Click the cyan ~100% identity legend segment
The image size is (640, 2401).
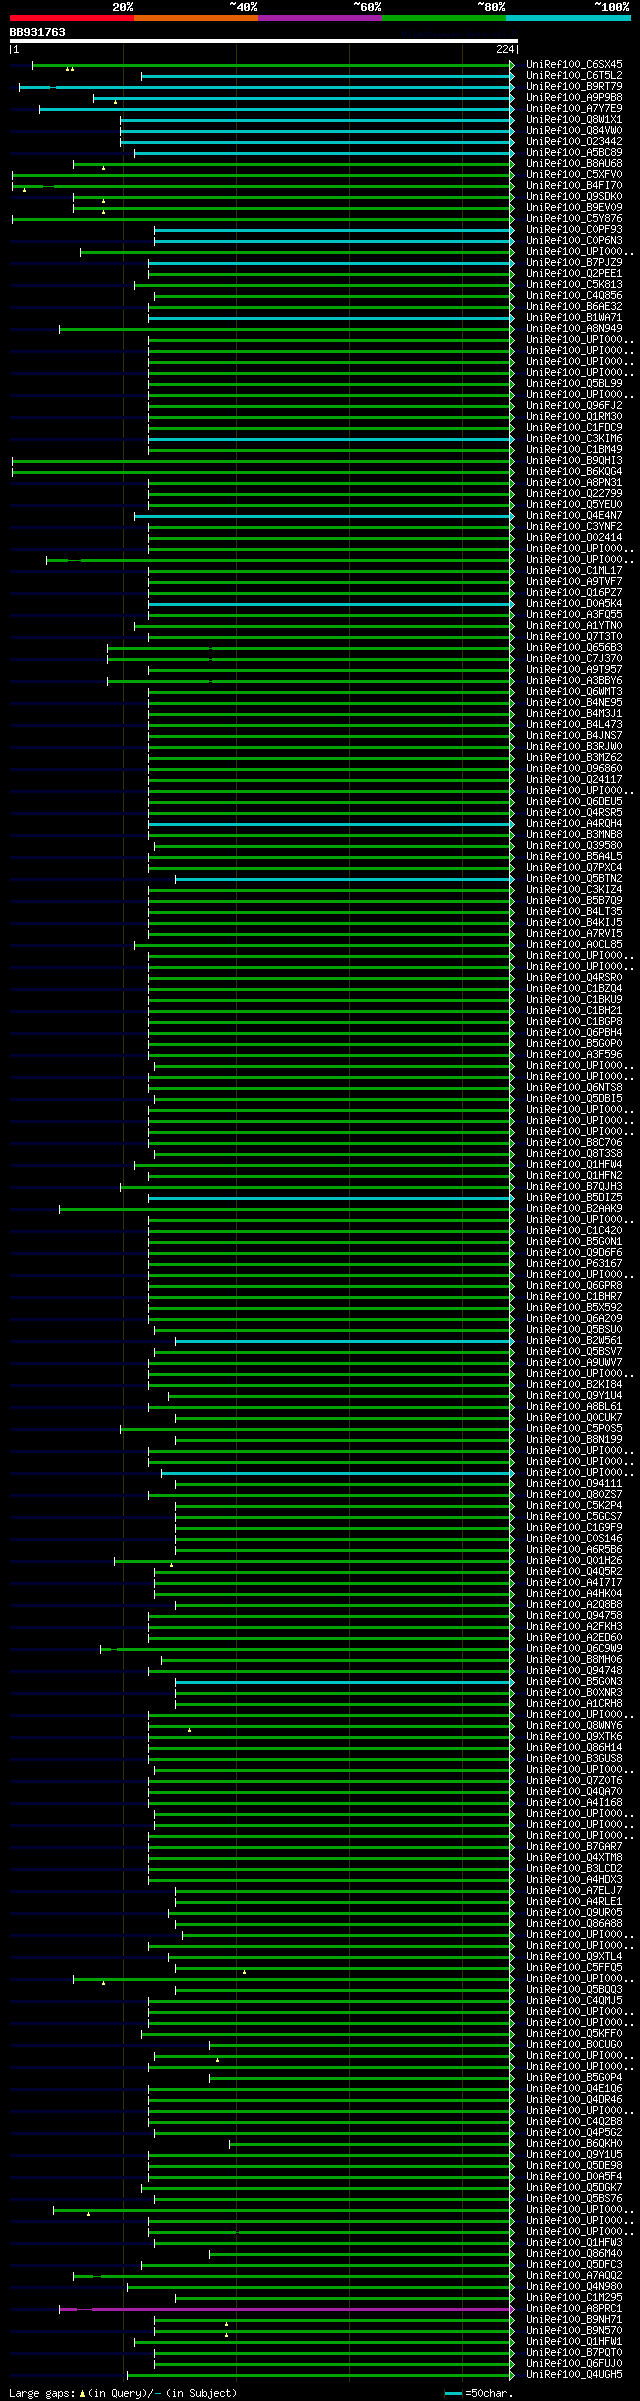pos(568,18)
